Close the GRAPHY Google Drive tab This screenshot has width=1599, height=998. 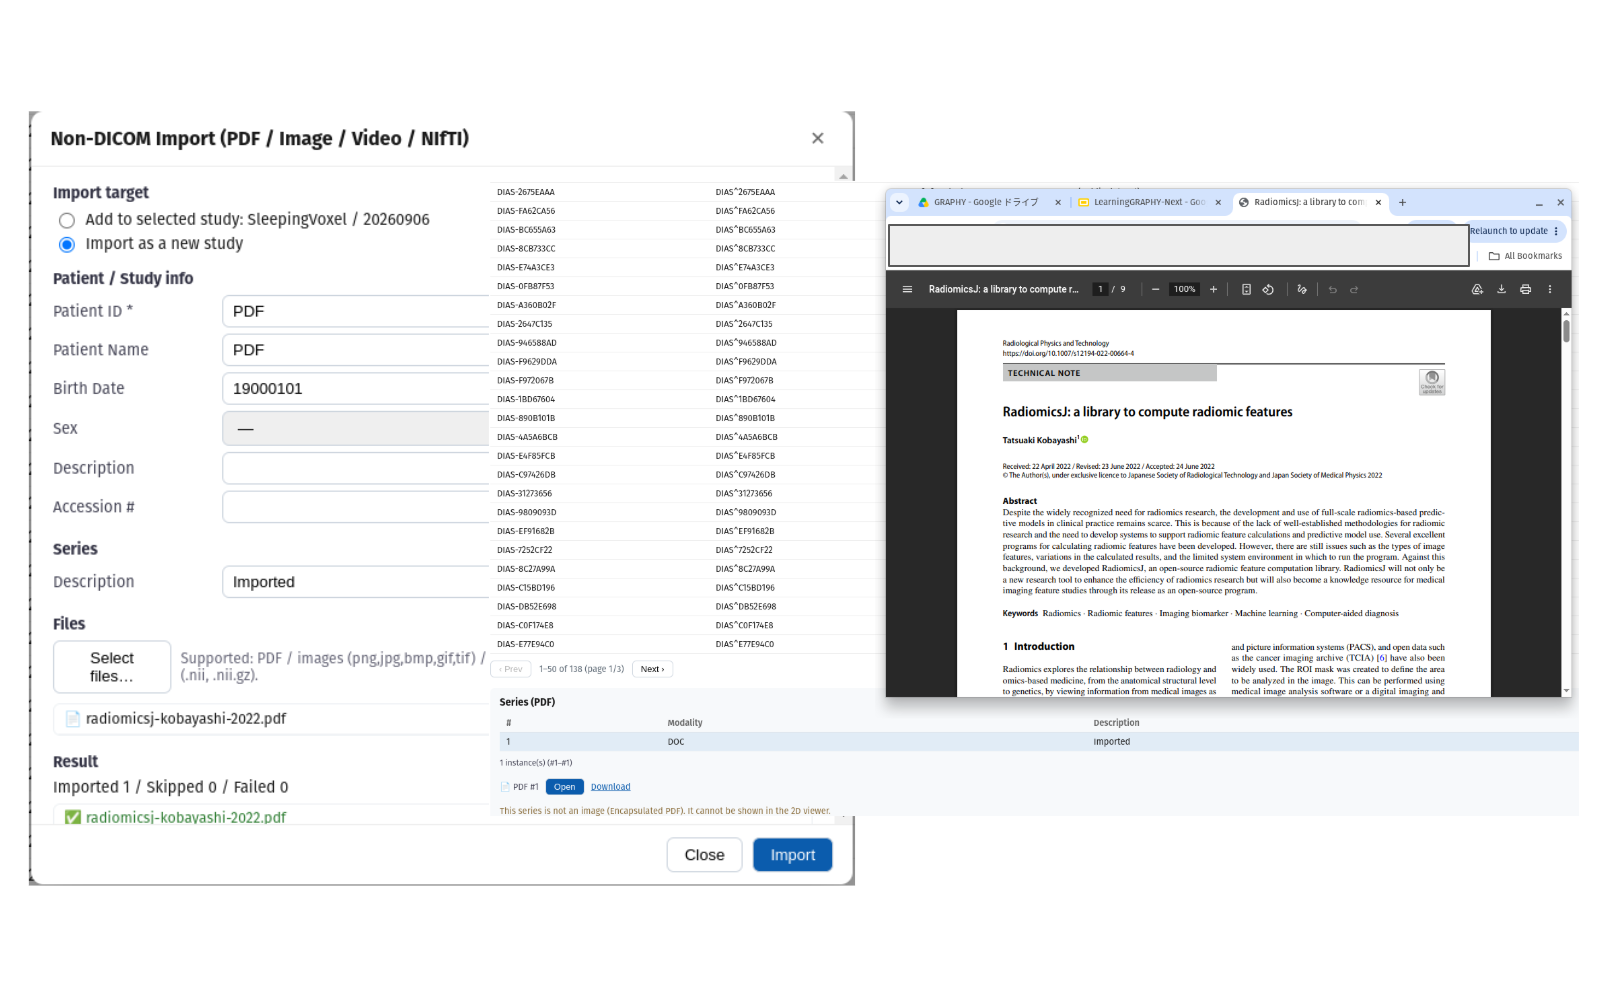1058,202
